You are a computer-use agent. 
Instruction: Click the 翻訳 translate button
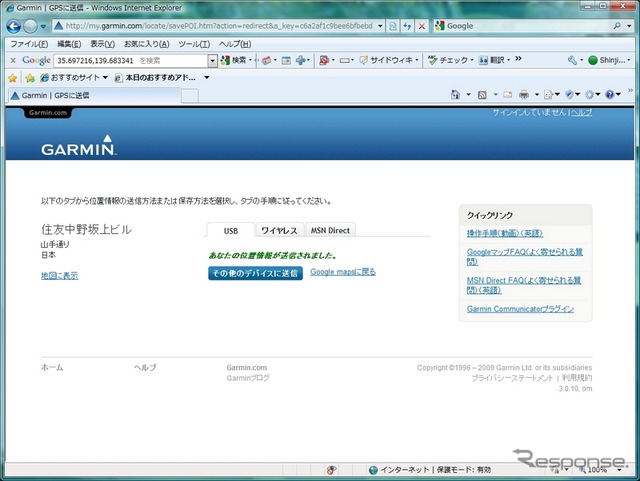[494, 60]
